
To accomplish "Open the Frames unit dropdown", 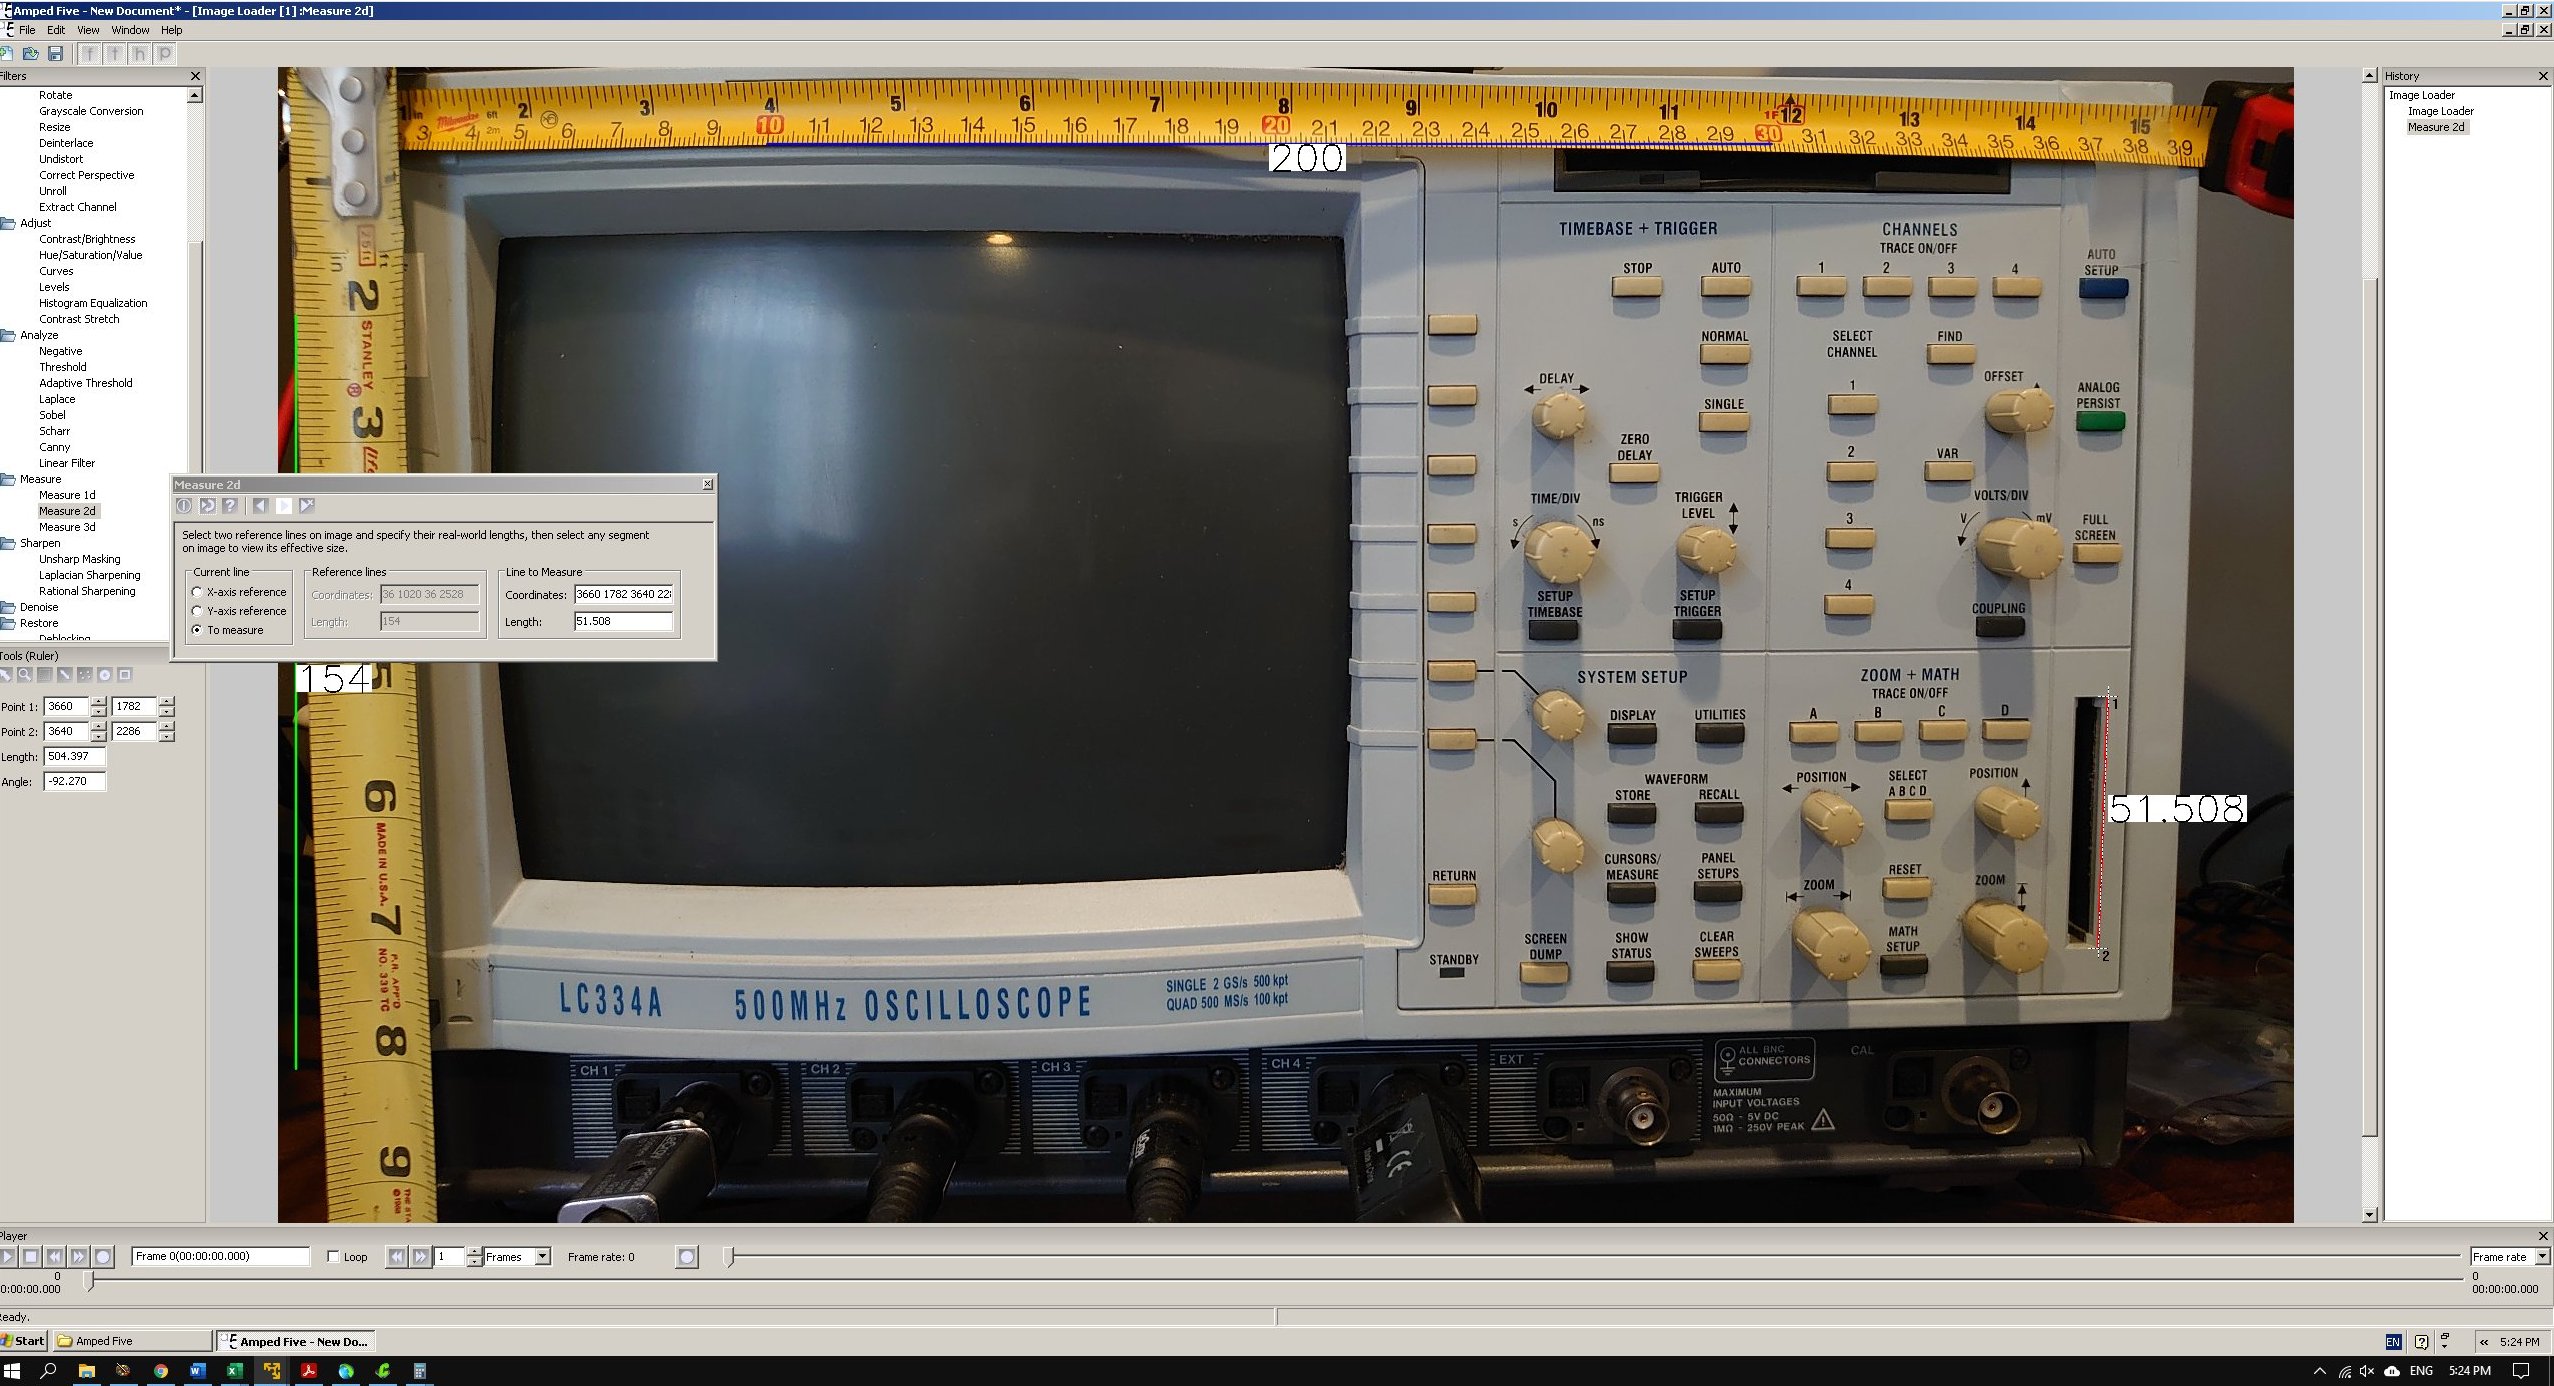I will coord(543,1257).
